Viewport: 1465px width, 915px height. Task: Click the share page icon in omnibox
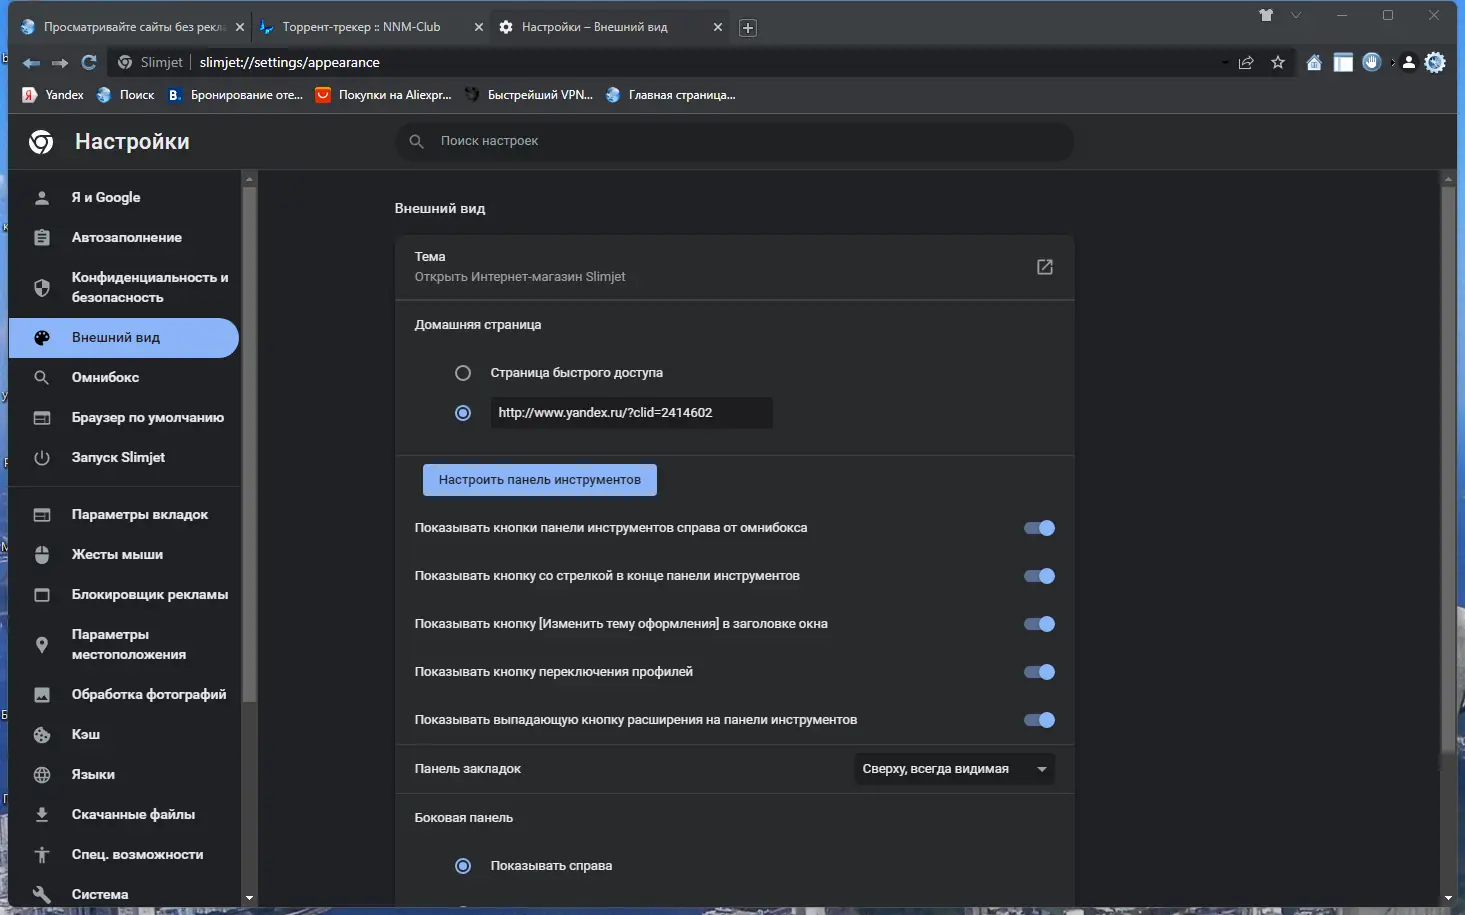pos(1246,63)
